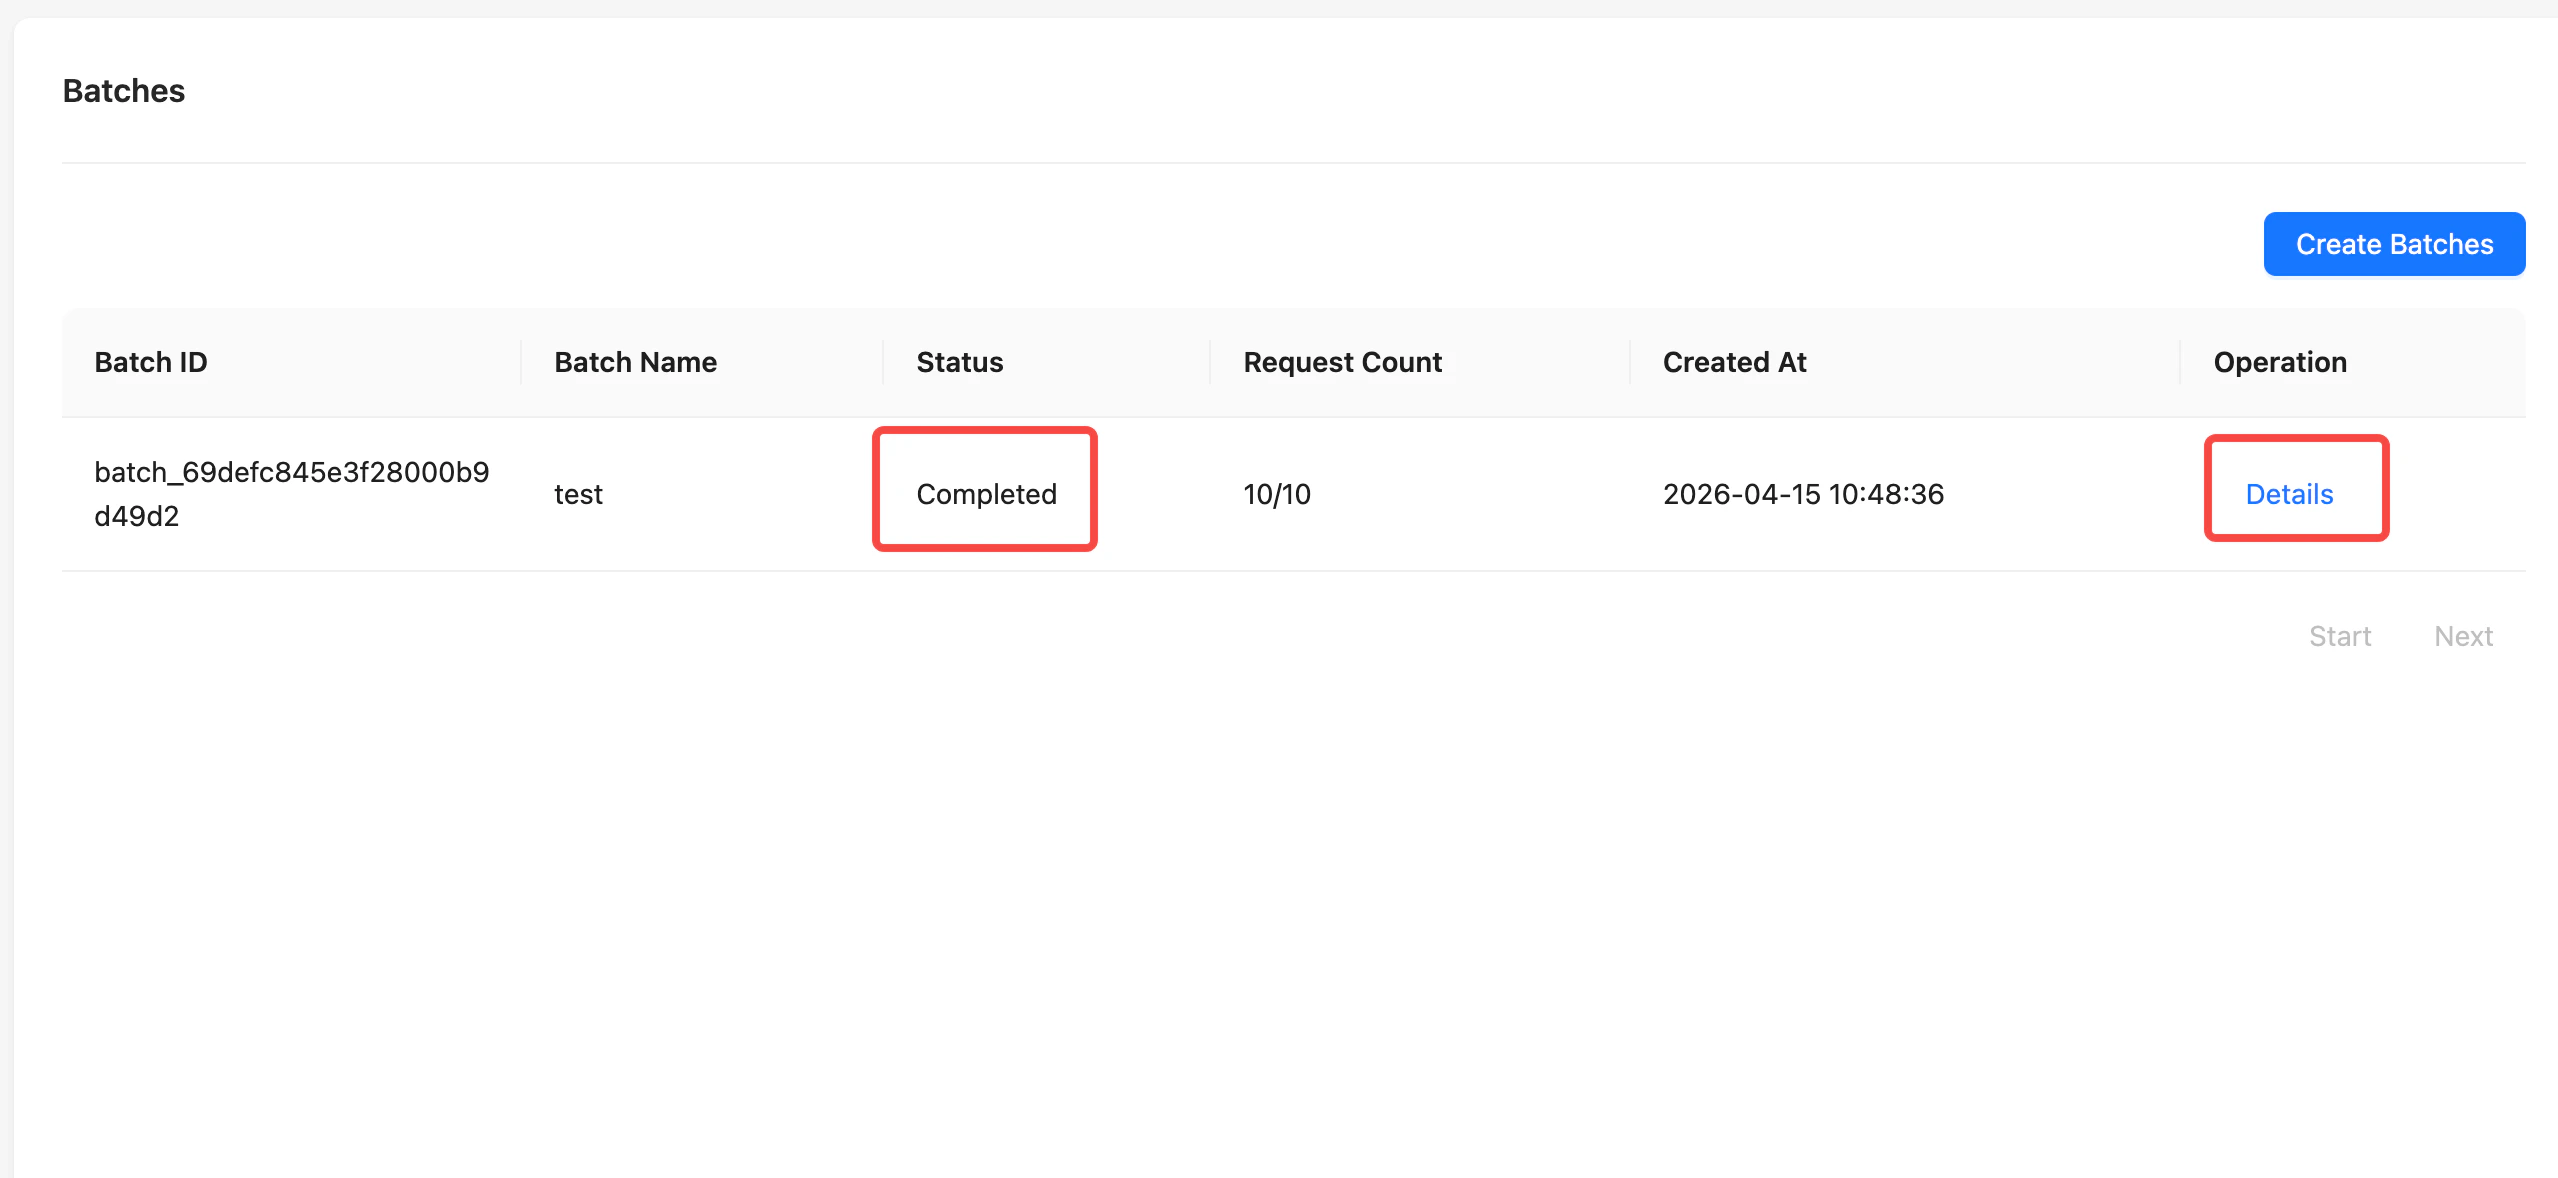Click the divider between Status and Request Count
This screenshot has width=2558, height=1178.
pos(1210,362)
